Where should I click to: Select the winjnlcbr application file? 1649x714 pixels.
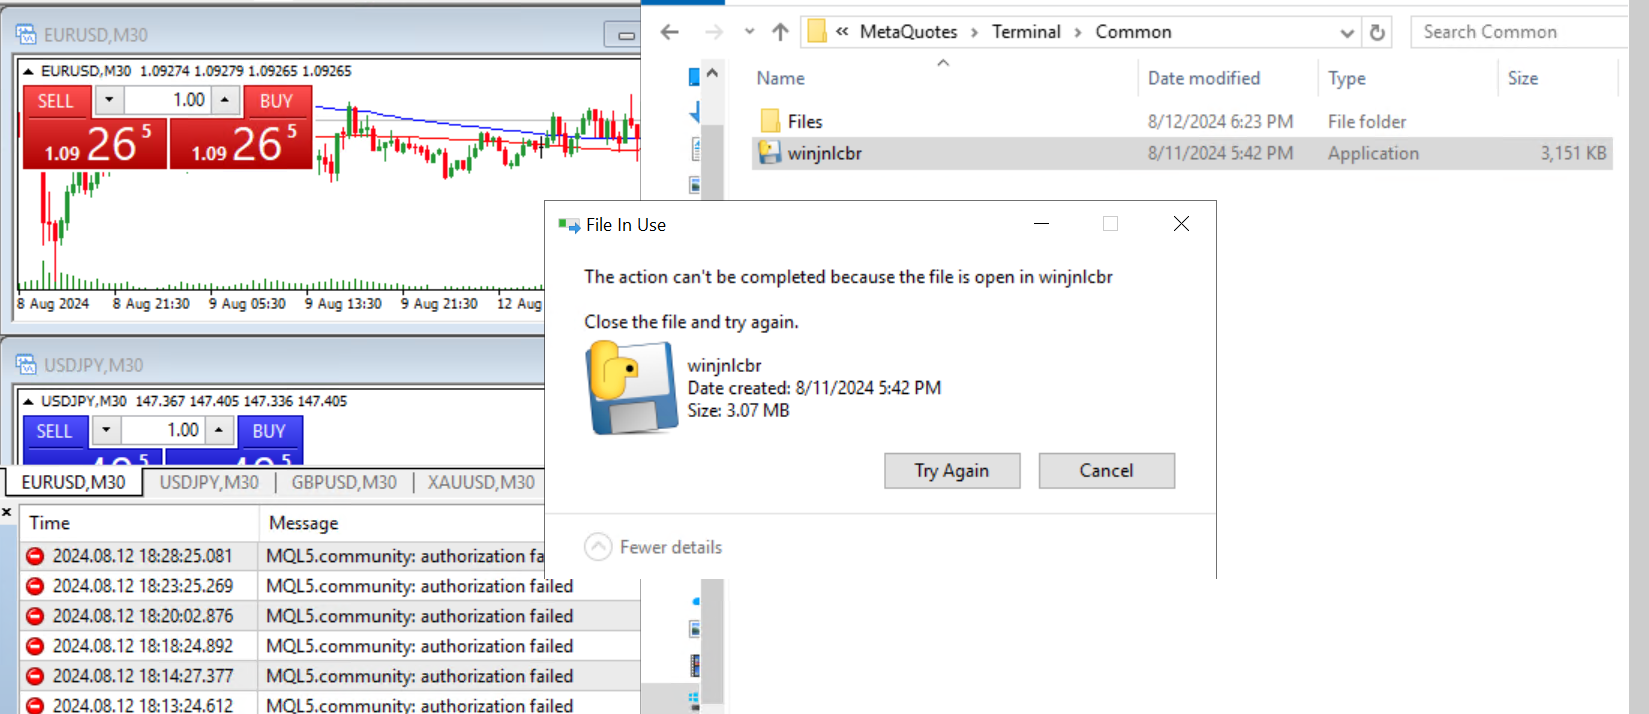[x=1182, y=153]
